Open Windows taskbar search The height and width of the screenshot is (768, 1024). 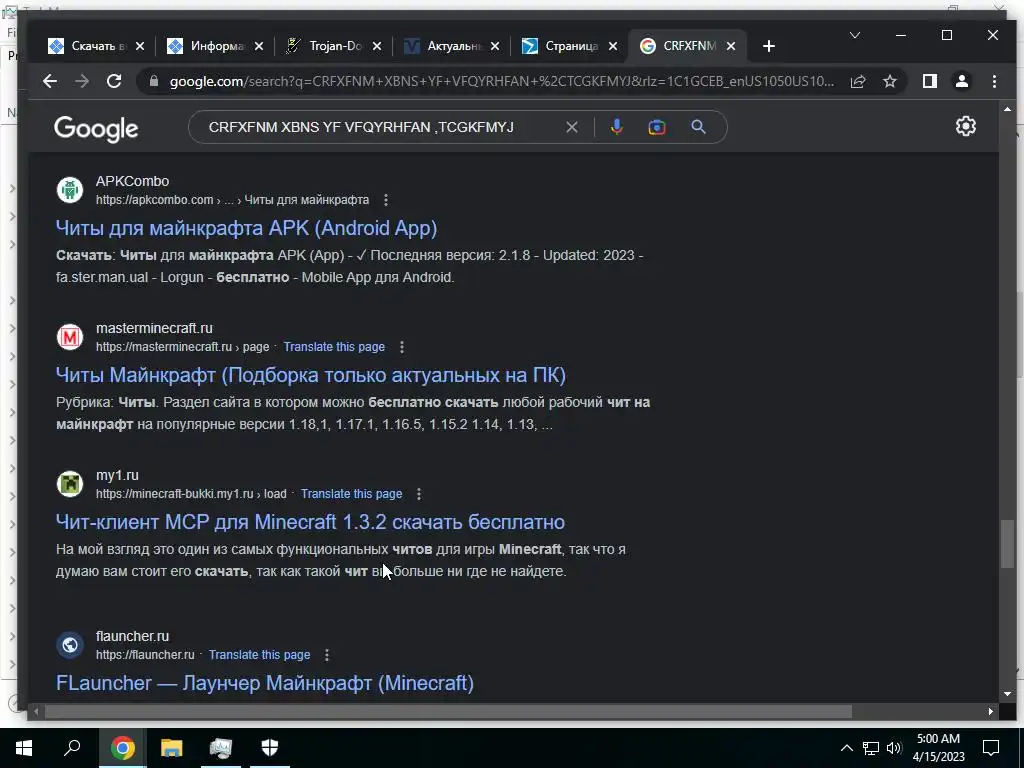(x=72, y=748)
